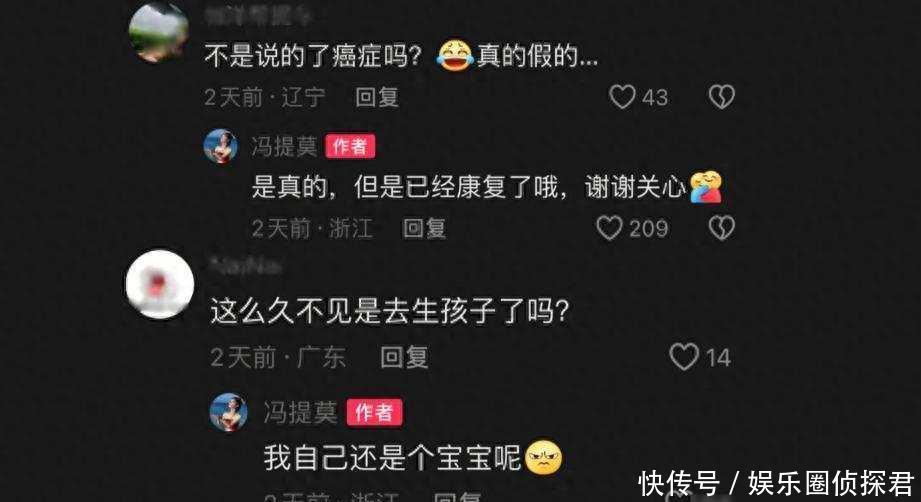Like 冯提莫's recovery reply with 209 likes
Viewport: 921px width, 502px height.
tap(609, 228)
